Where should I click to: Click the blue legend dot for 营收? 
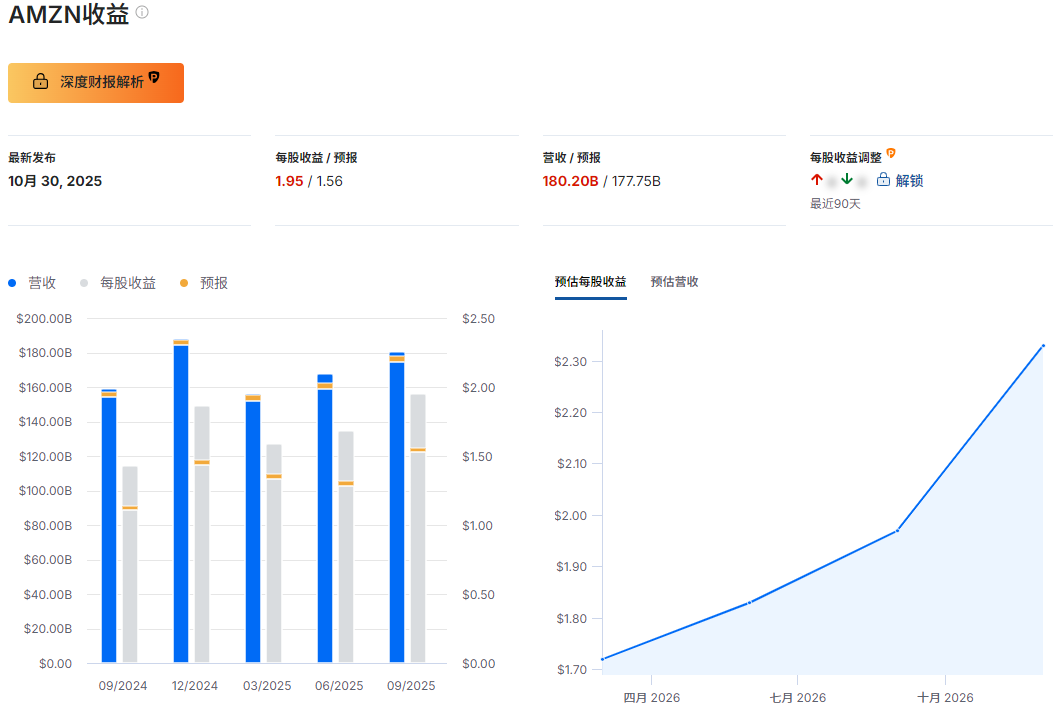pos(10,283)
